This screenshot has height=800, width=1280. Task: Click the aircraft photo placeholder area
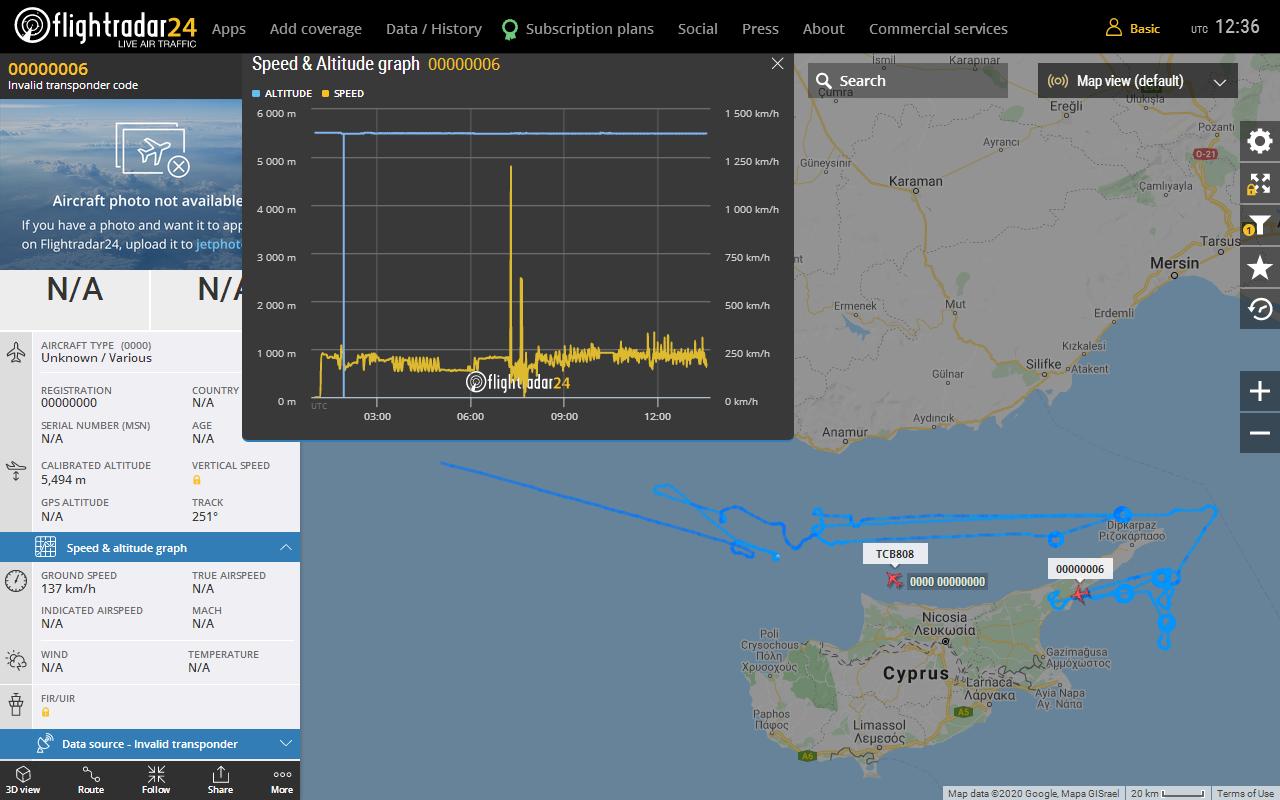coord(121,182)
